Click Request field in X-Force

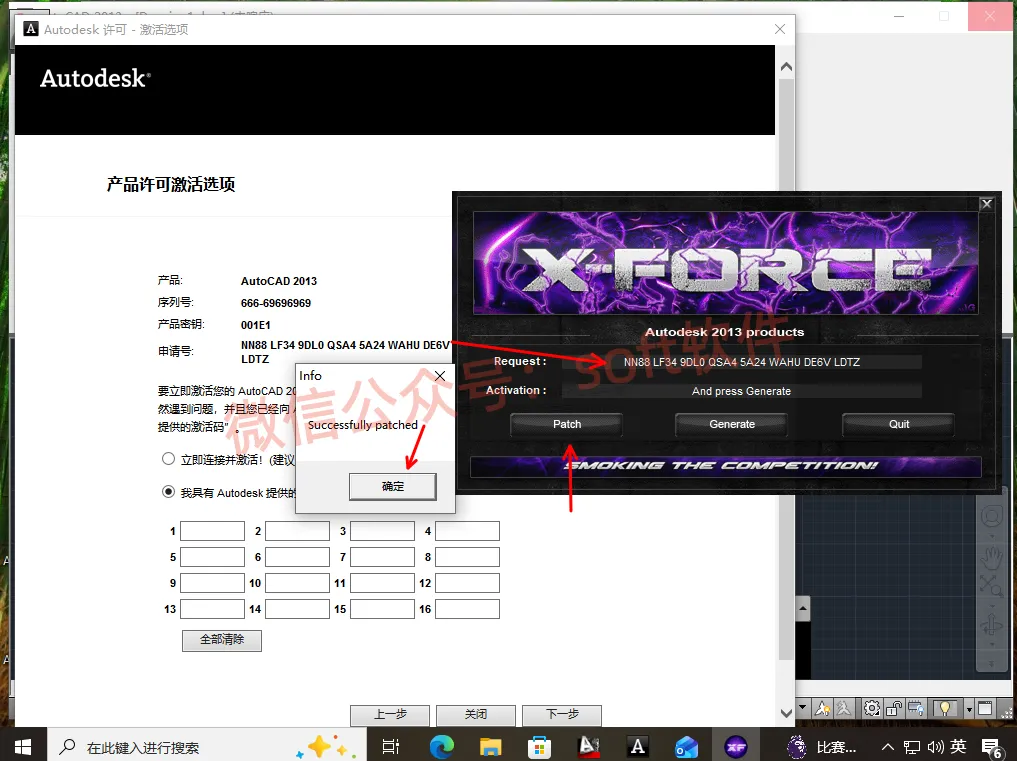tap(742, 362)
